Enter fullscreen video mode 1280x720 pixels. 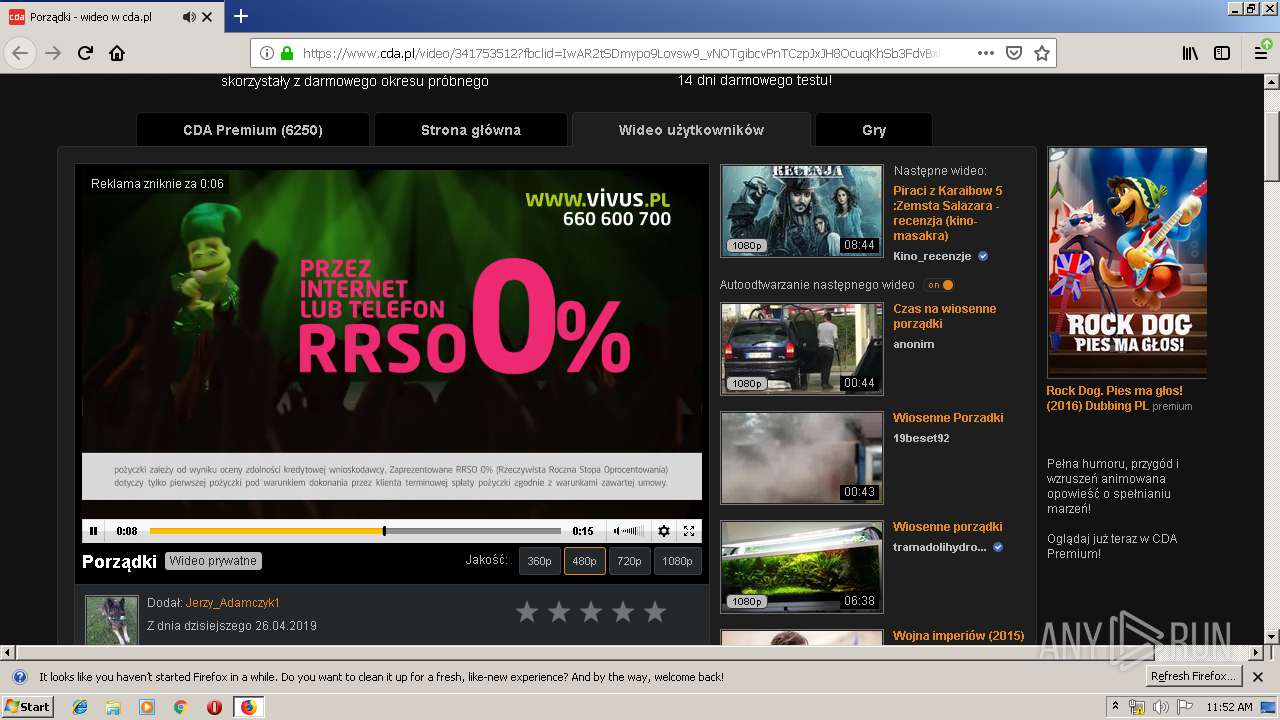point(689,531)
